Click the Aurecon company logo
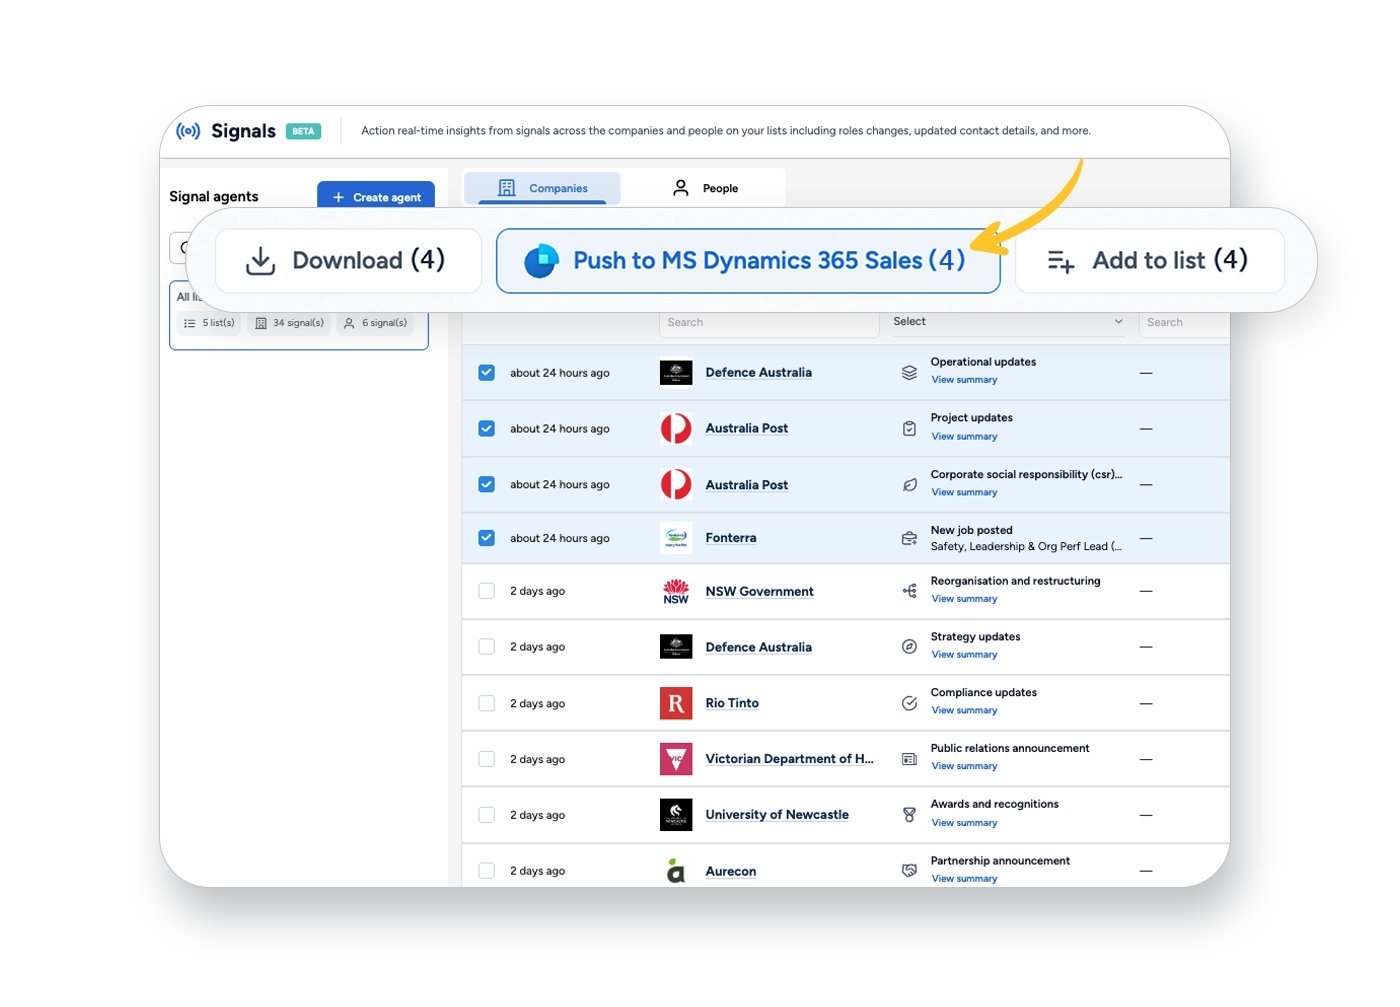 tap(676, 871)
